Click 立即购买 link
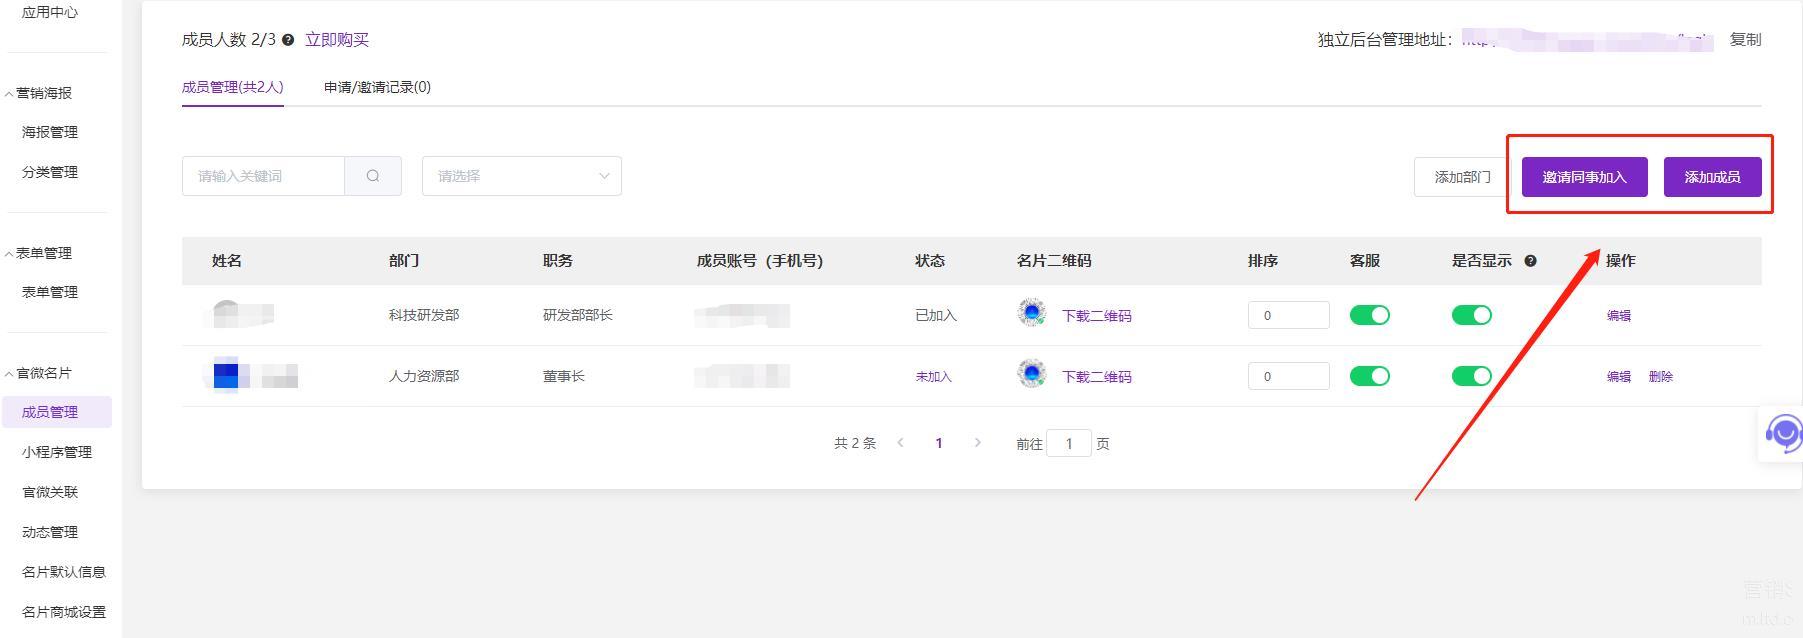 point(337,40)
